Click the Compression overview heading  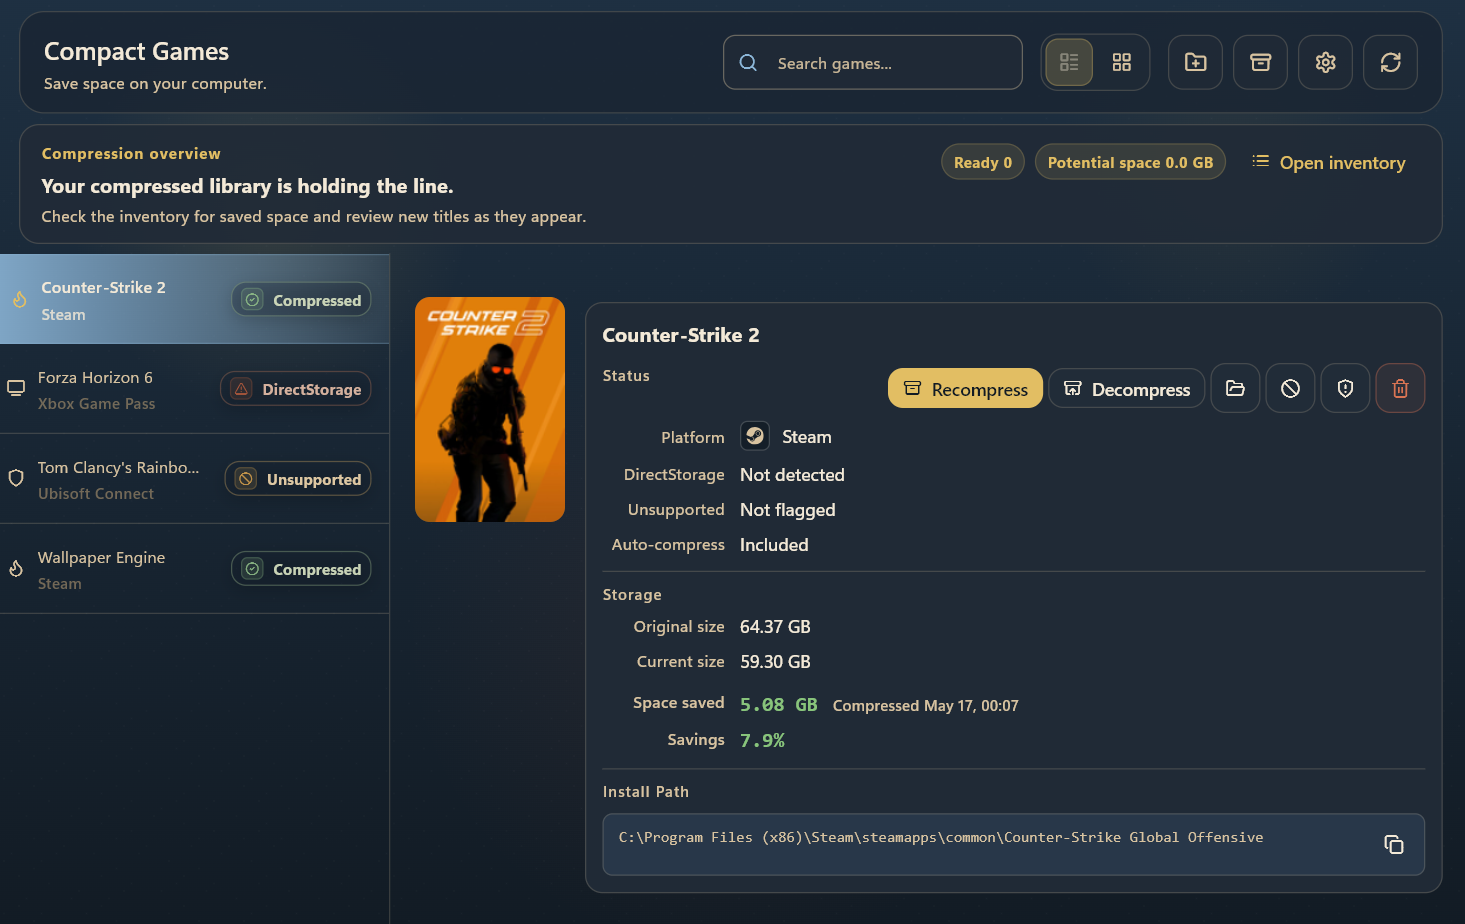point(131,153)
